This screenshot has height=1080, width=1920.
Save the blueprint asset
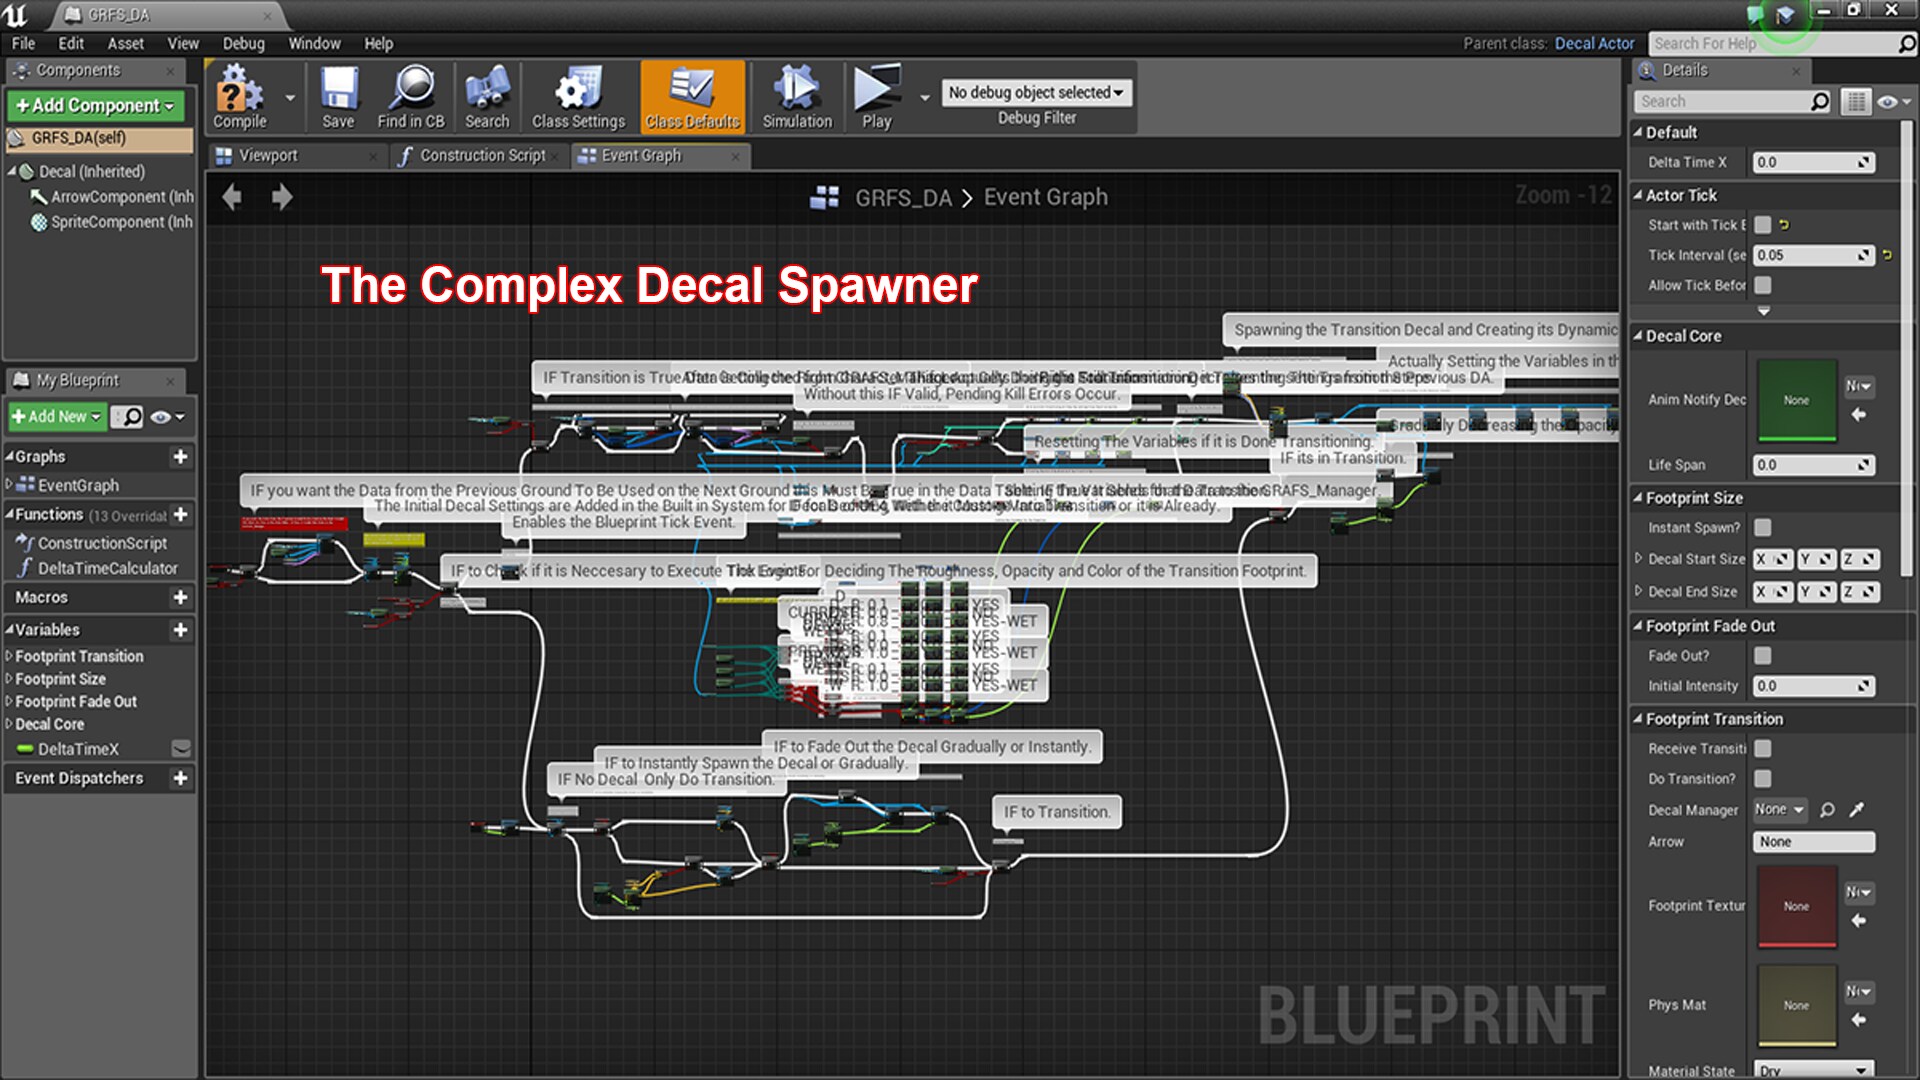point(338,97)
